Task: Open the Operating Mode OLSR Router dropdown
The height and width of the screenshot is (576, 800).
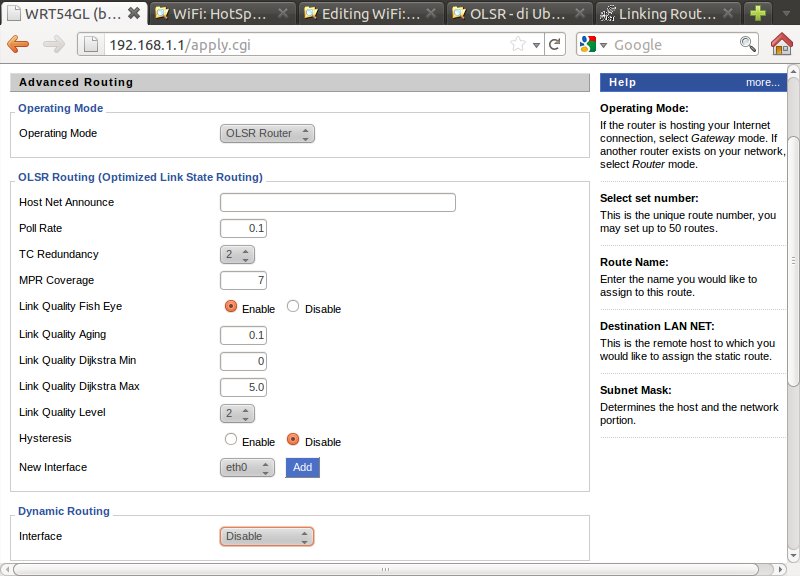Action: click(x=267, y=134)
